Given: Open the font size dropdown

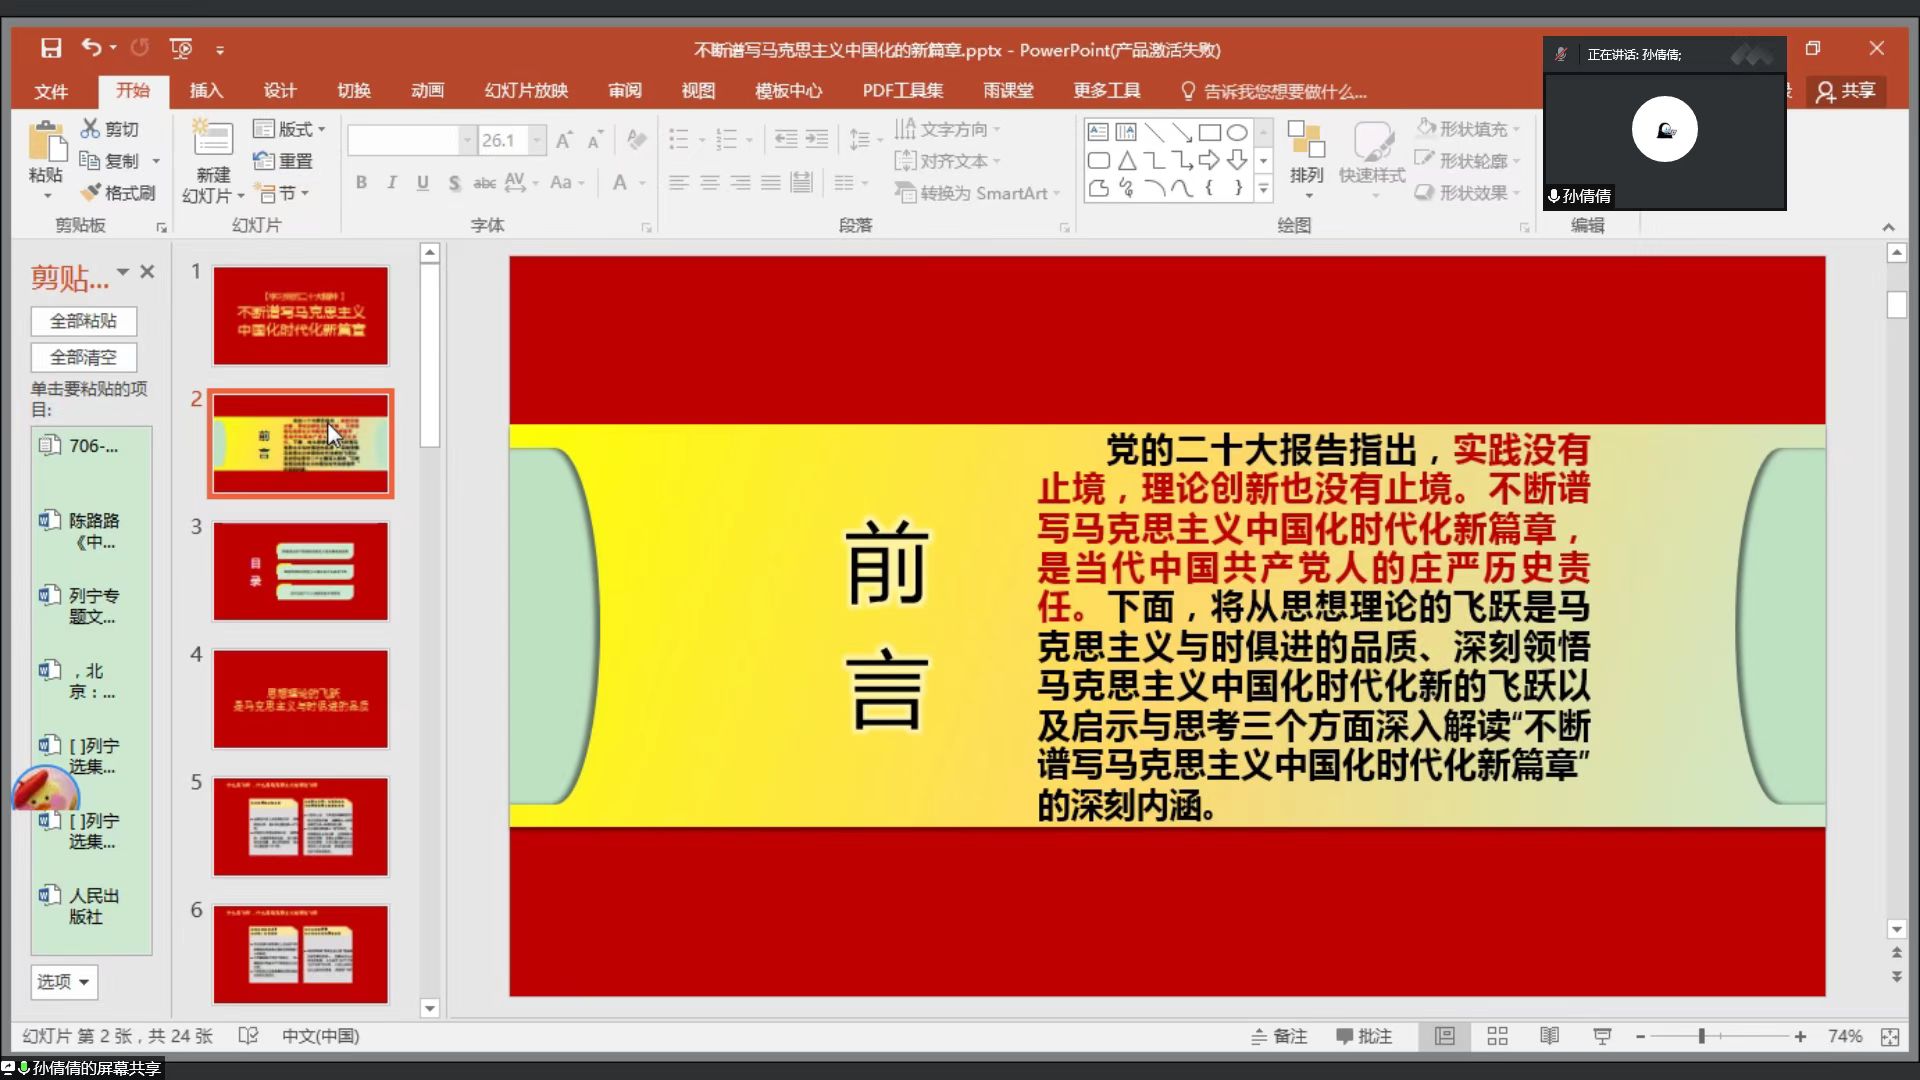Looking at the screenshot, I should 537,140.
